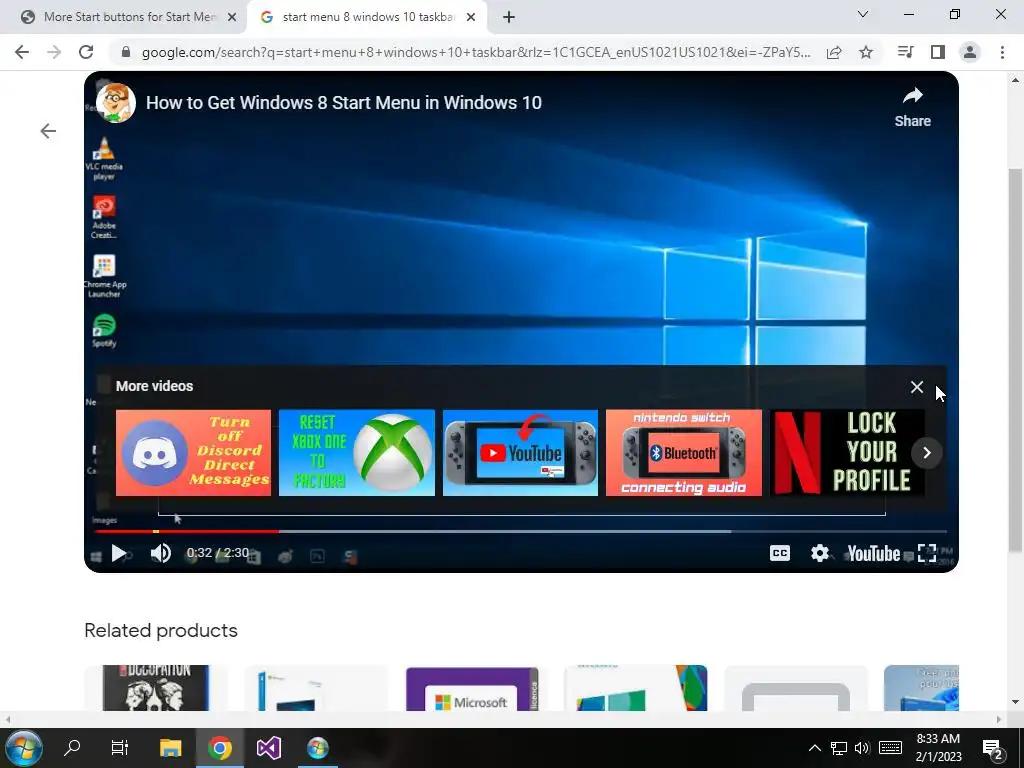The width and height of the screenshot is (1024, 768).
Task: Show next More videos suggestions
Action: (x=926, y=453)
